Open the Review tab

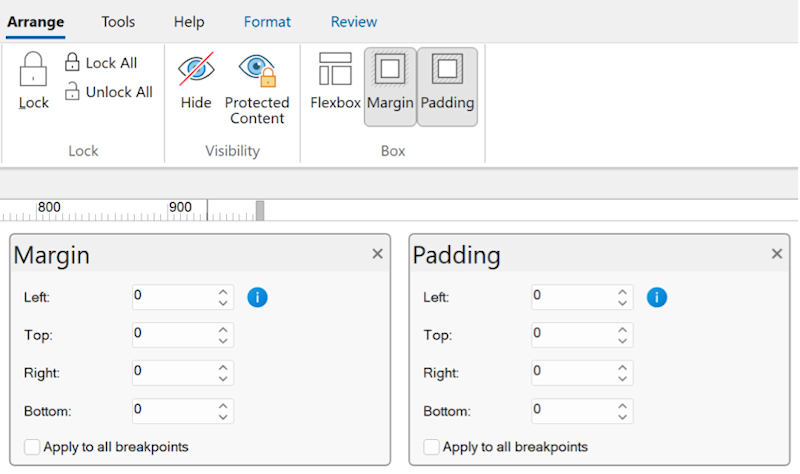coord(354,21)
